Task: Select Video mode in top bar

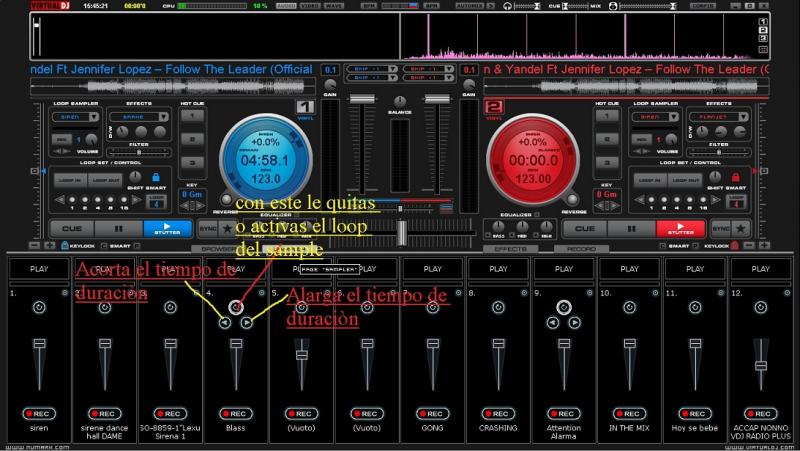Action: 310,6
